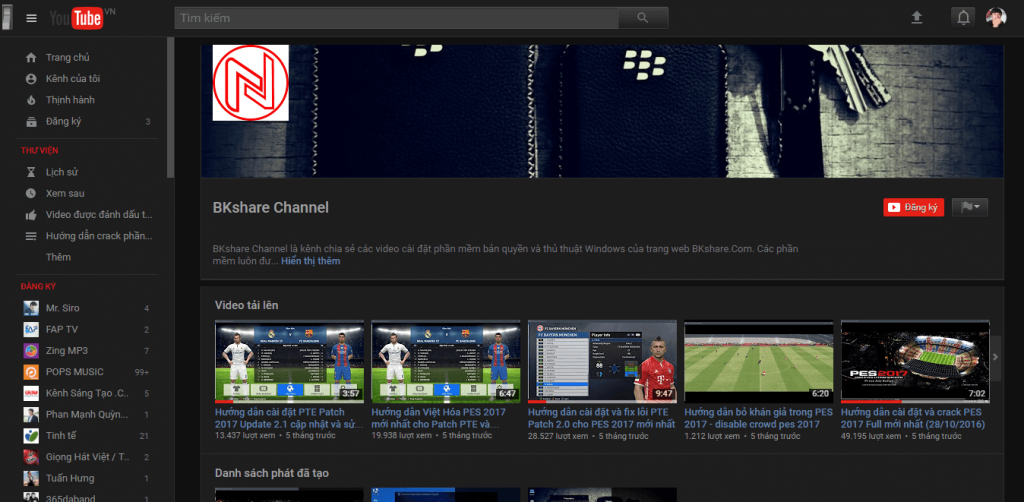Click the Phan Mạnh Quỳnh channel avatar
The image size is (1024, 502).
pyautogui.click(x=31, y=415)
